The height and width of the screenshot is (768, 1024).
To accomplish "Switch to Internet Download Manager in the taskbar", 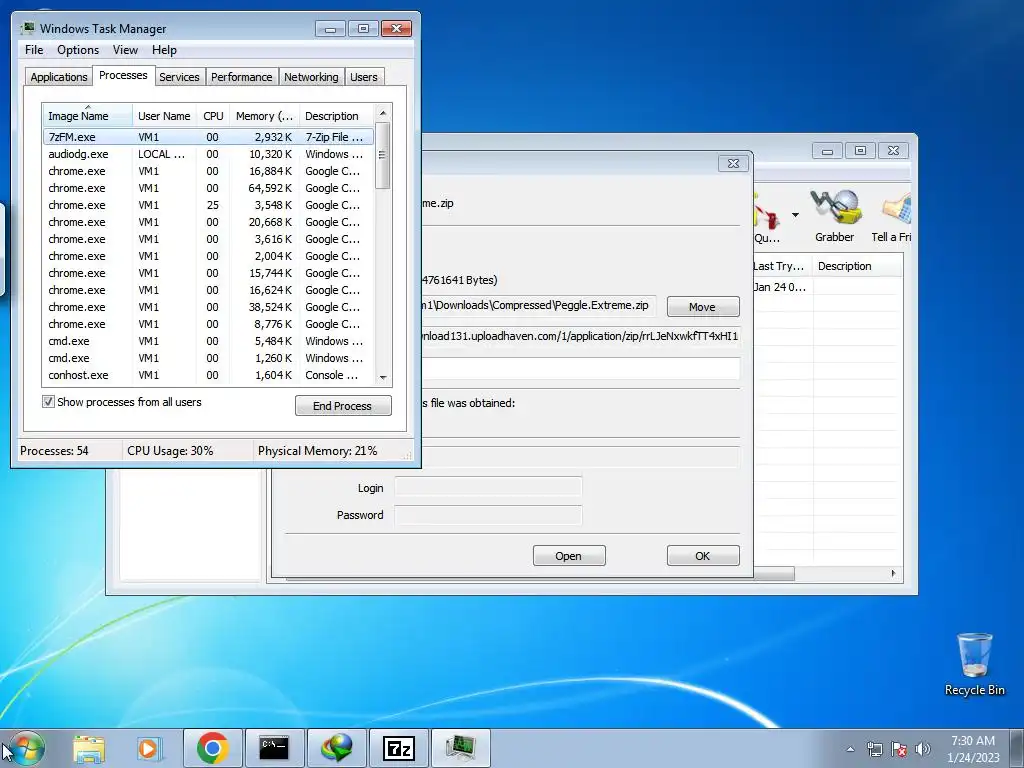I will 336,748.
